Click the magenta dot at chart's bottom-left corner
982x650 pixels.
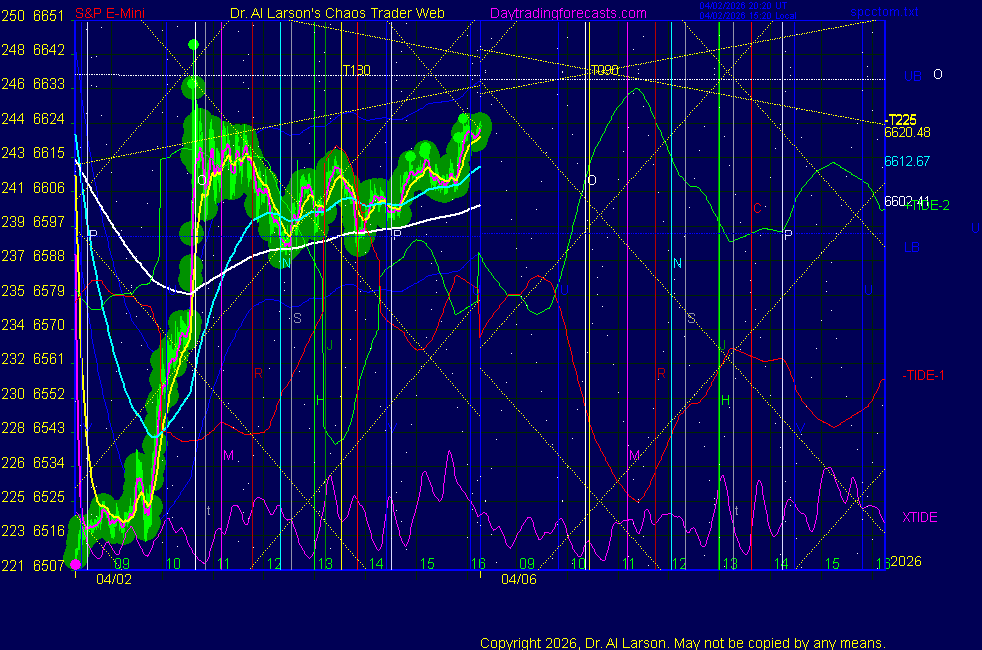click(x=76, y=565)
